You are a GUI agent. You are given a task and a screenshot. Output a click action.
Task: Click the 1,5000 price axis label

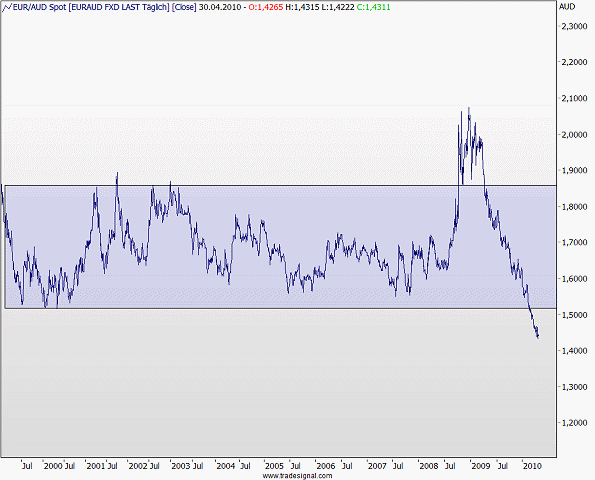point(574,315)
